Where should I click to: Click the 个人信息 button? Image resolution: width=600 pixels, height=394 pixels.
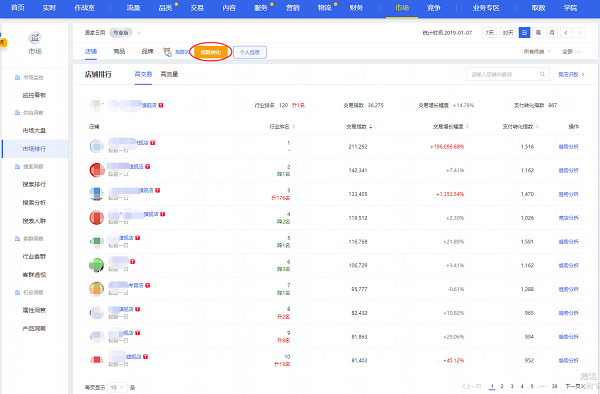coord(249,52)
